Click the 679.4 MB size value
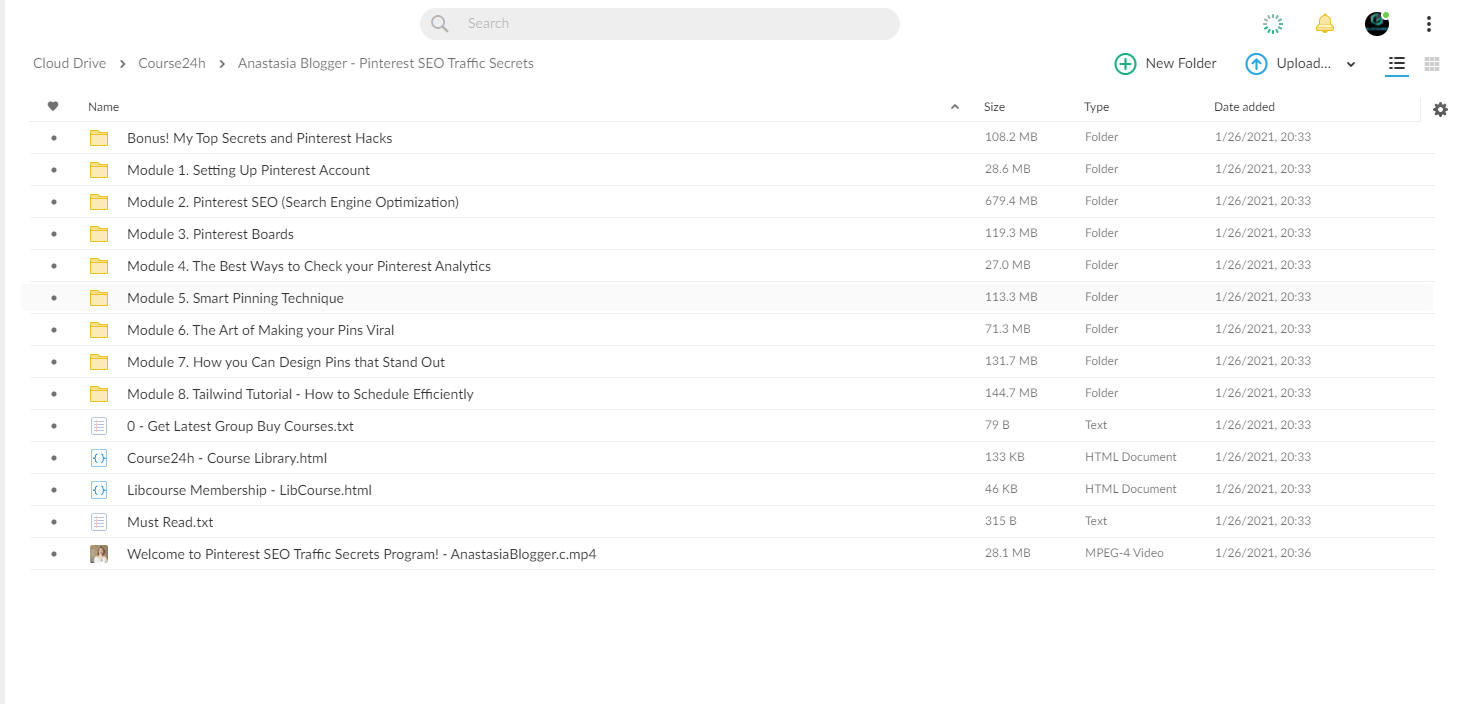 click(1011, 201)
